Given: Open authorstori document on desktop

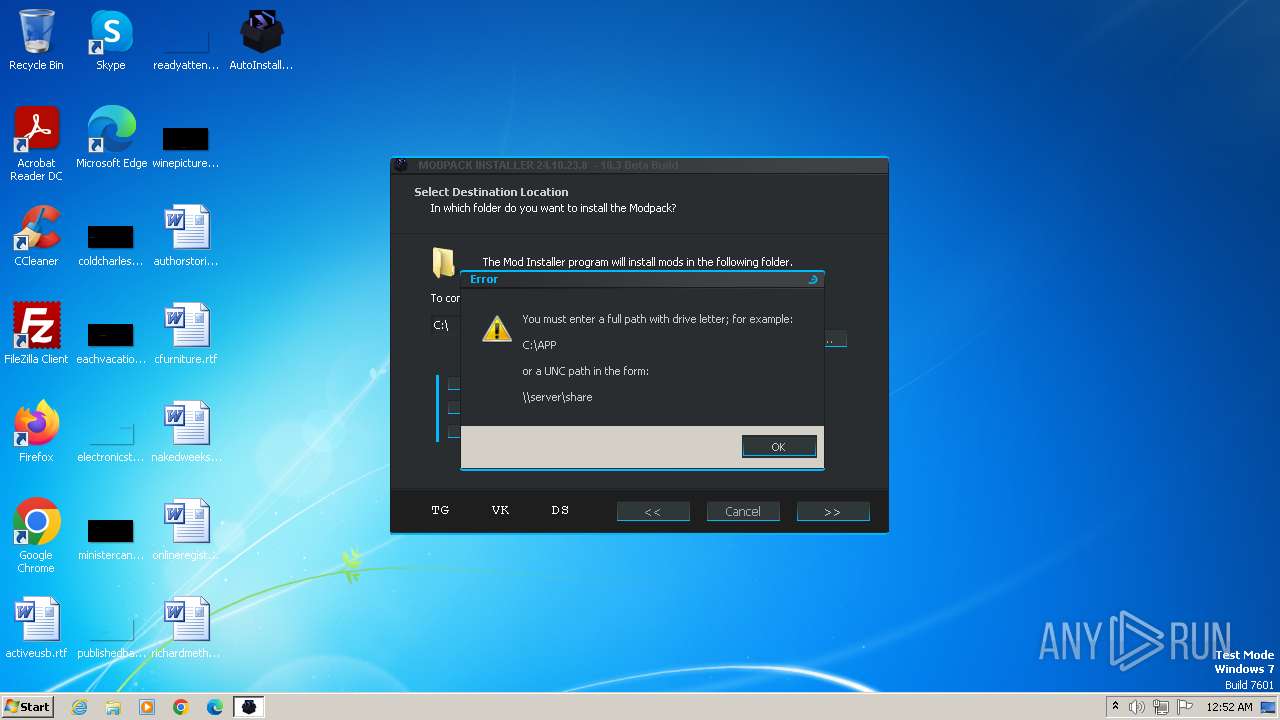Looking at the screenshot, I should coord(186,236).
